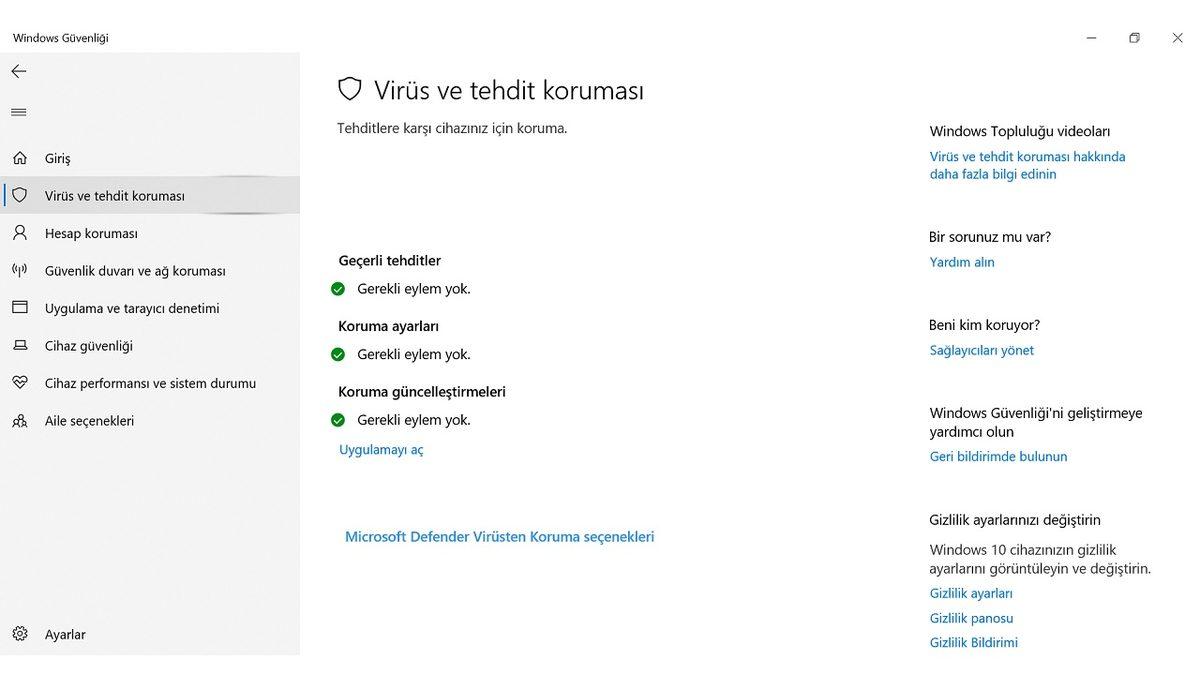View Gizlilik Bildirimi
The image size is (1200, 675).
point(974,641)
